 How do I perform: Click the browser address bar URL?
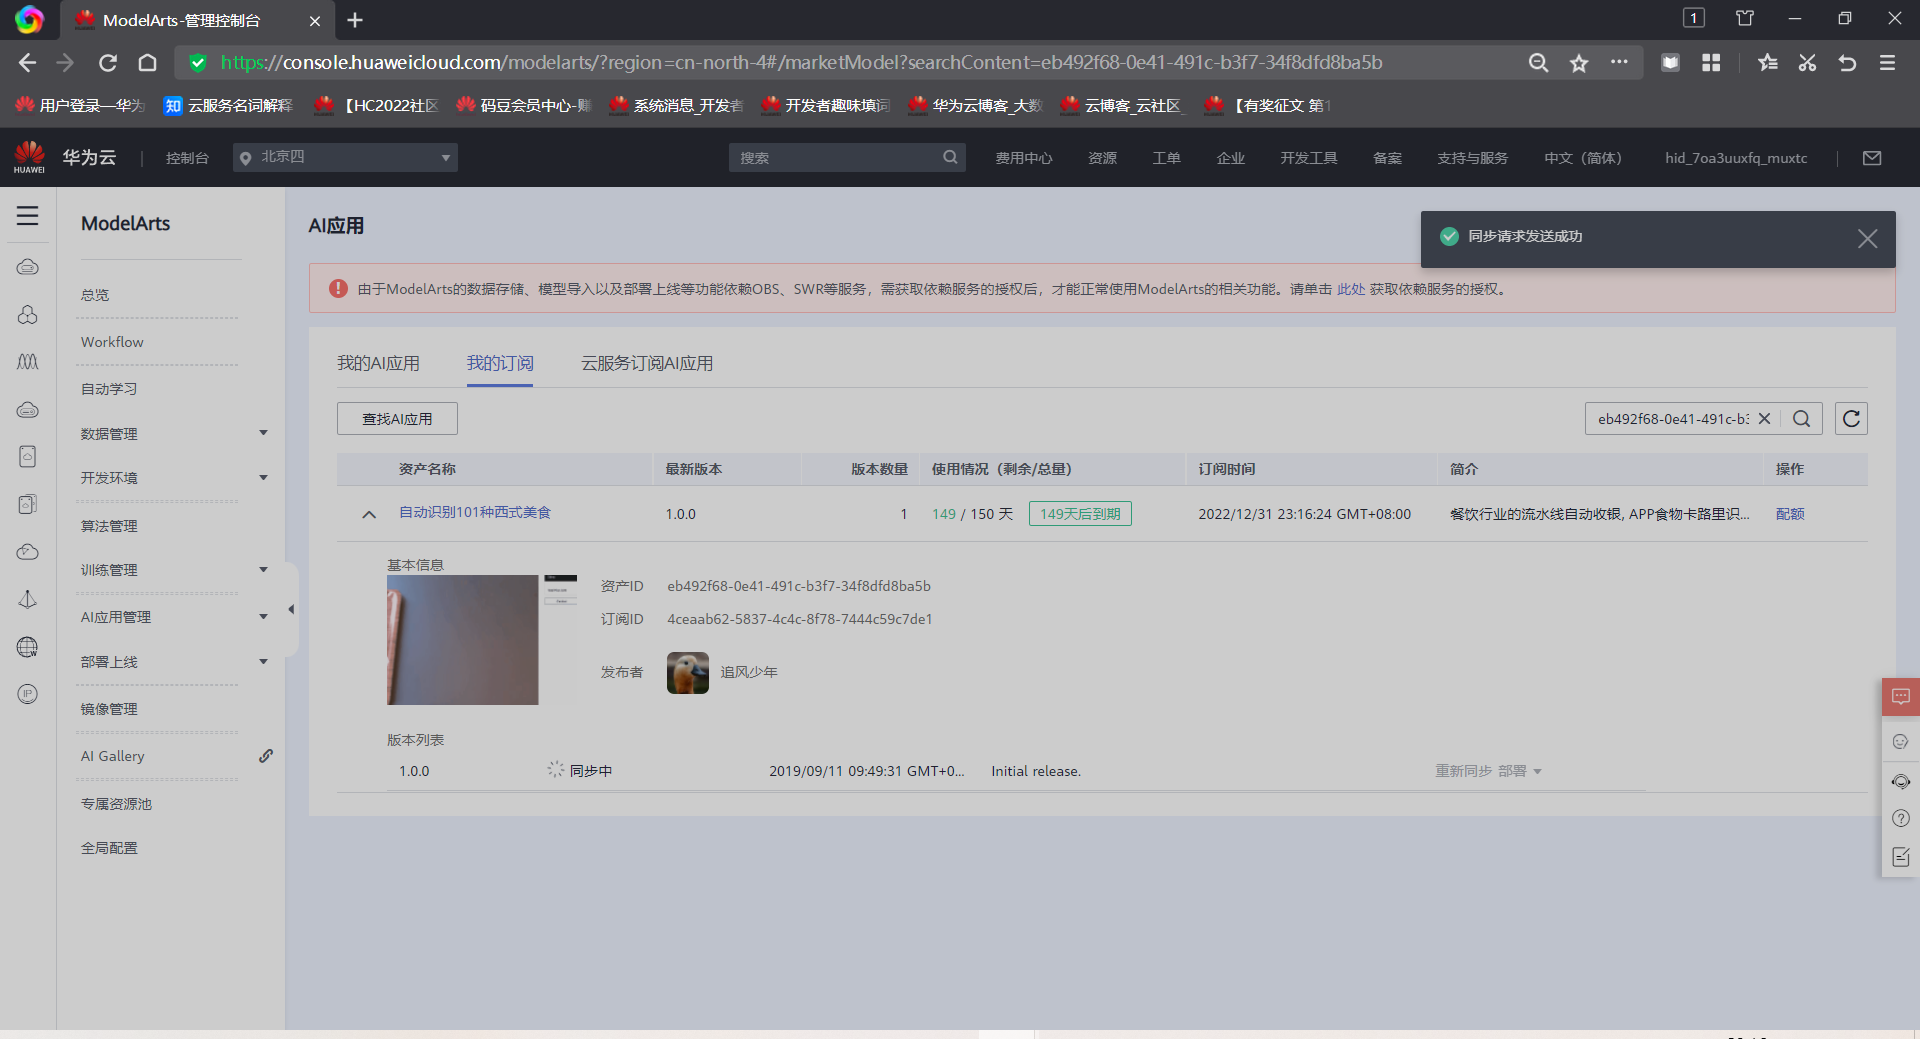[801, 62]
